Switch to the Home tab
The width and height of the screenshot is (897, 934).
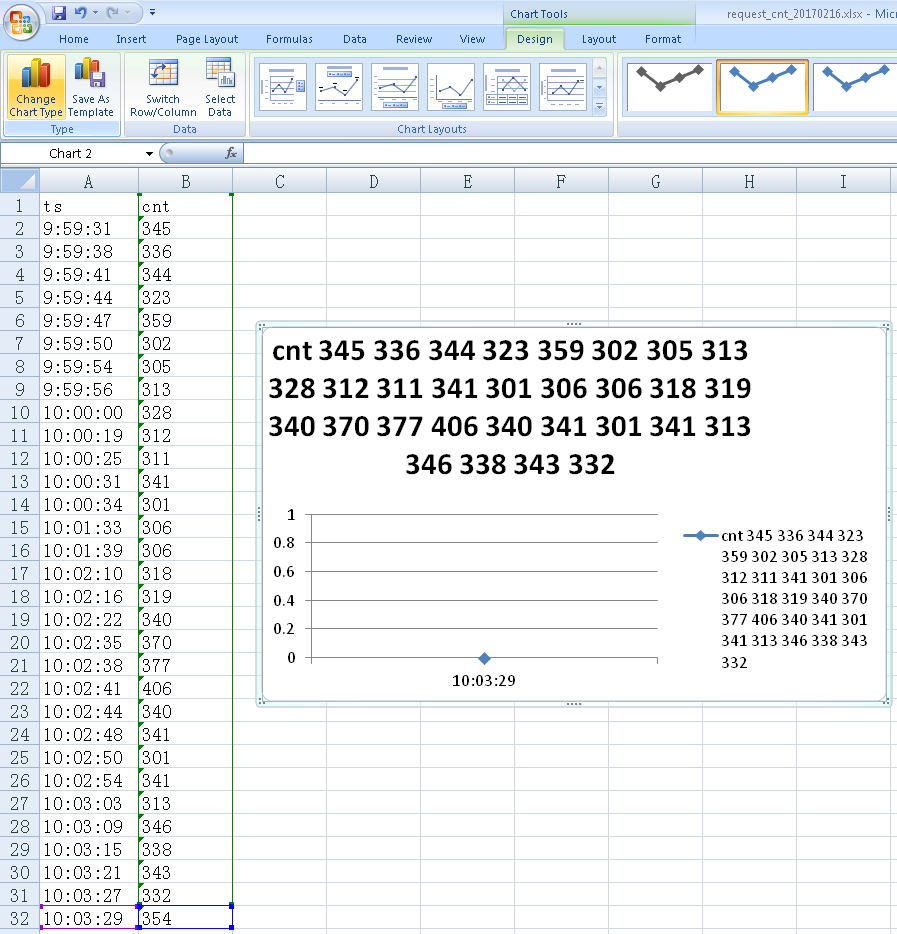[x=74, y=39]
